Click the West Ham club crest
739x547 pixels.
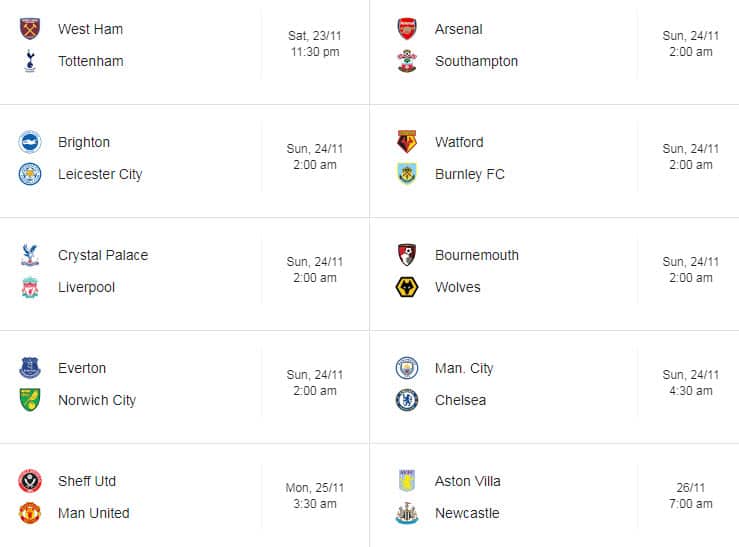pos(30,29)
